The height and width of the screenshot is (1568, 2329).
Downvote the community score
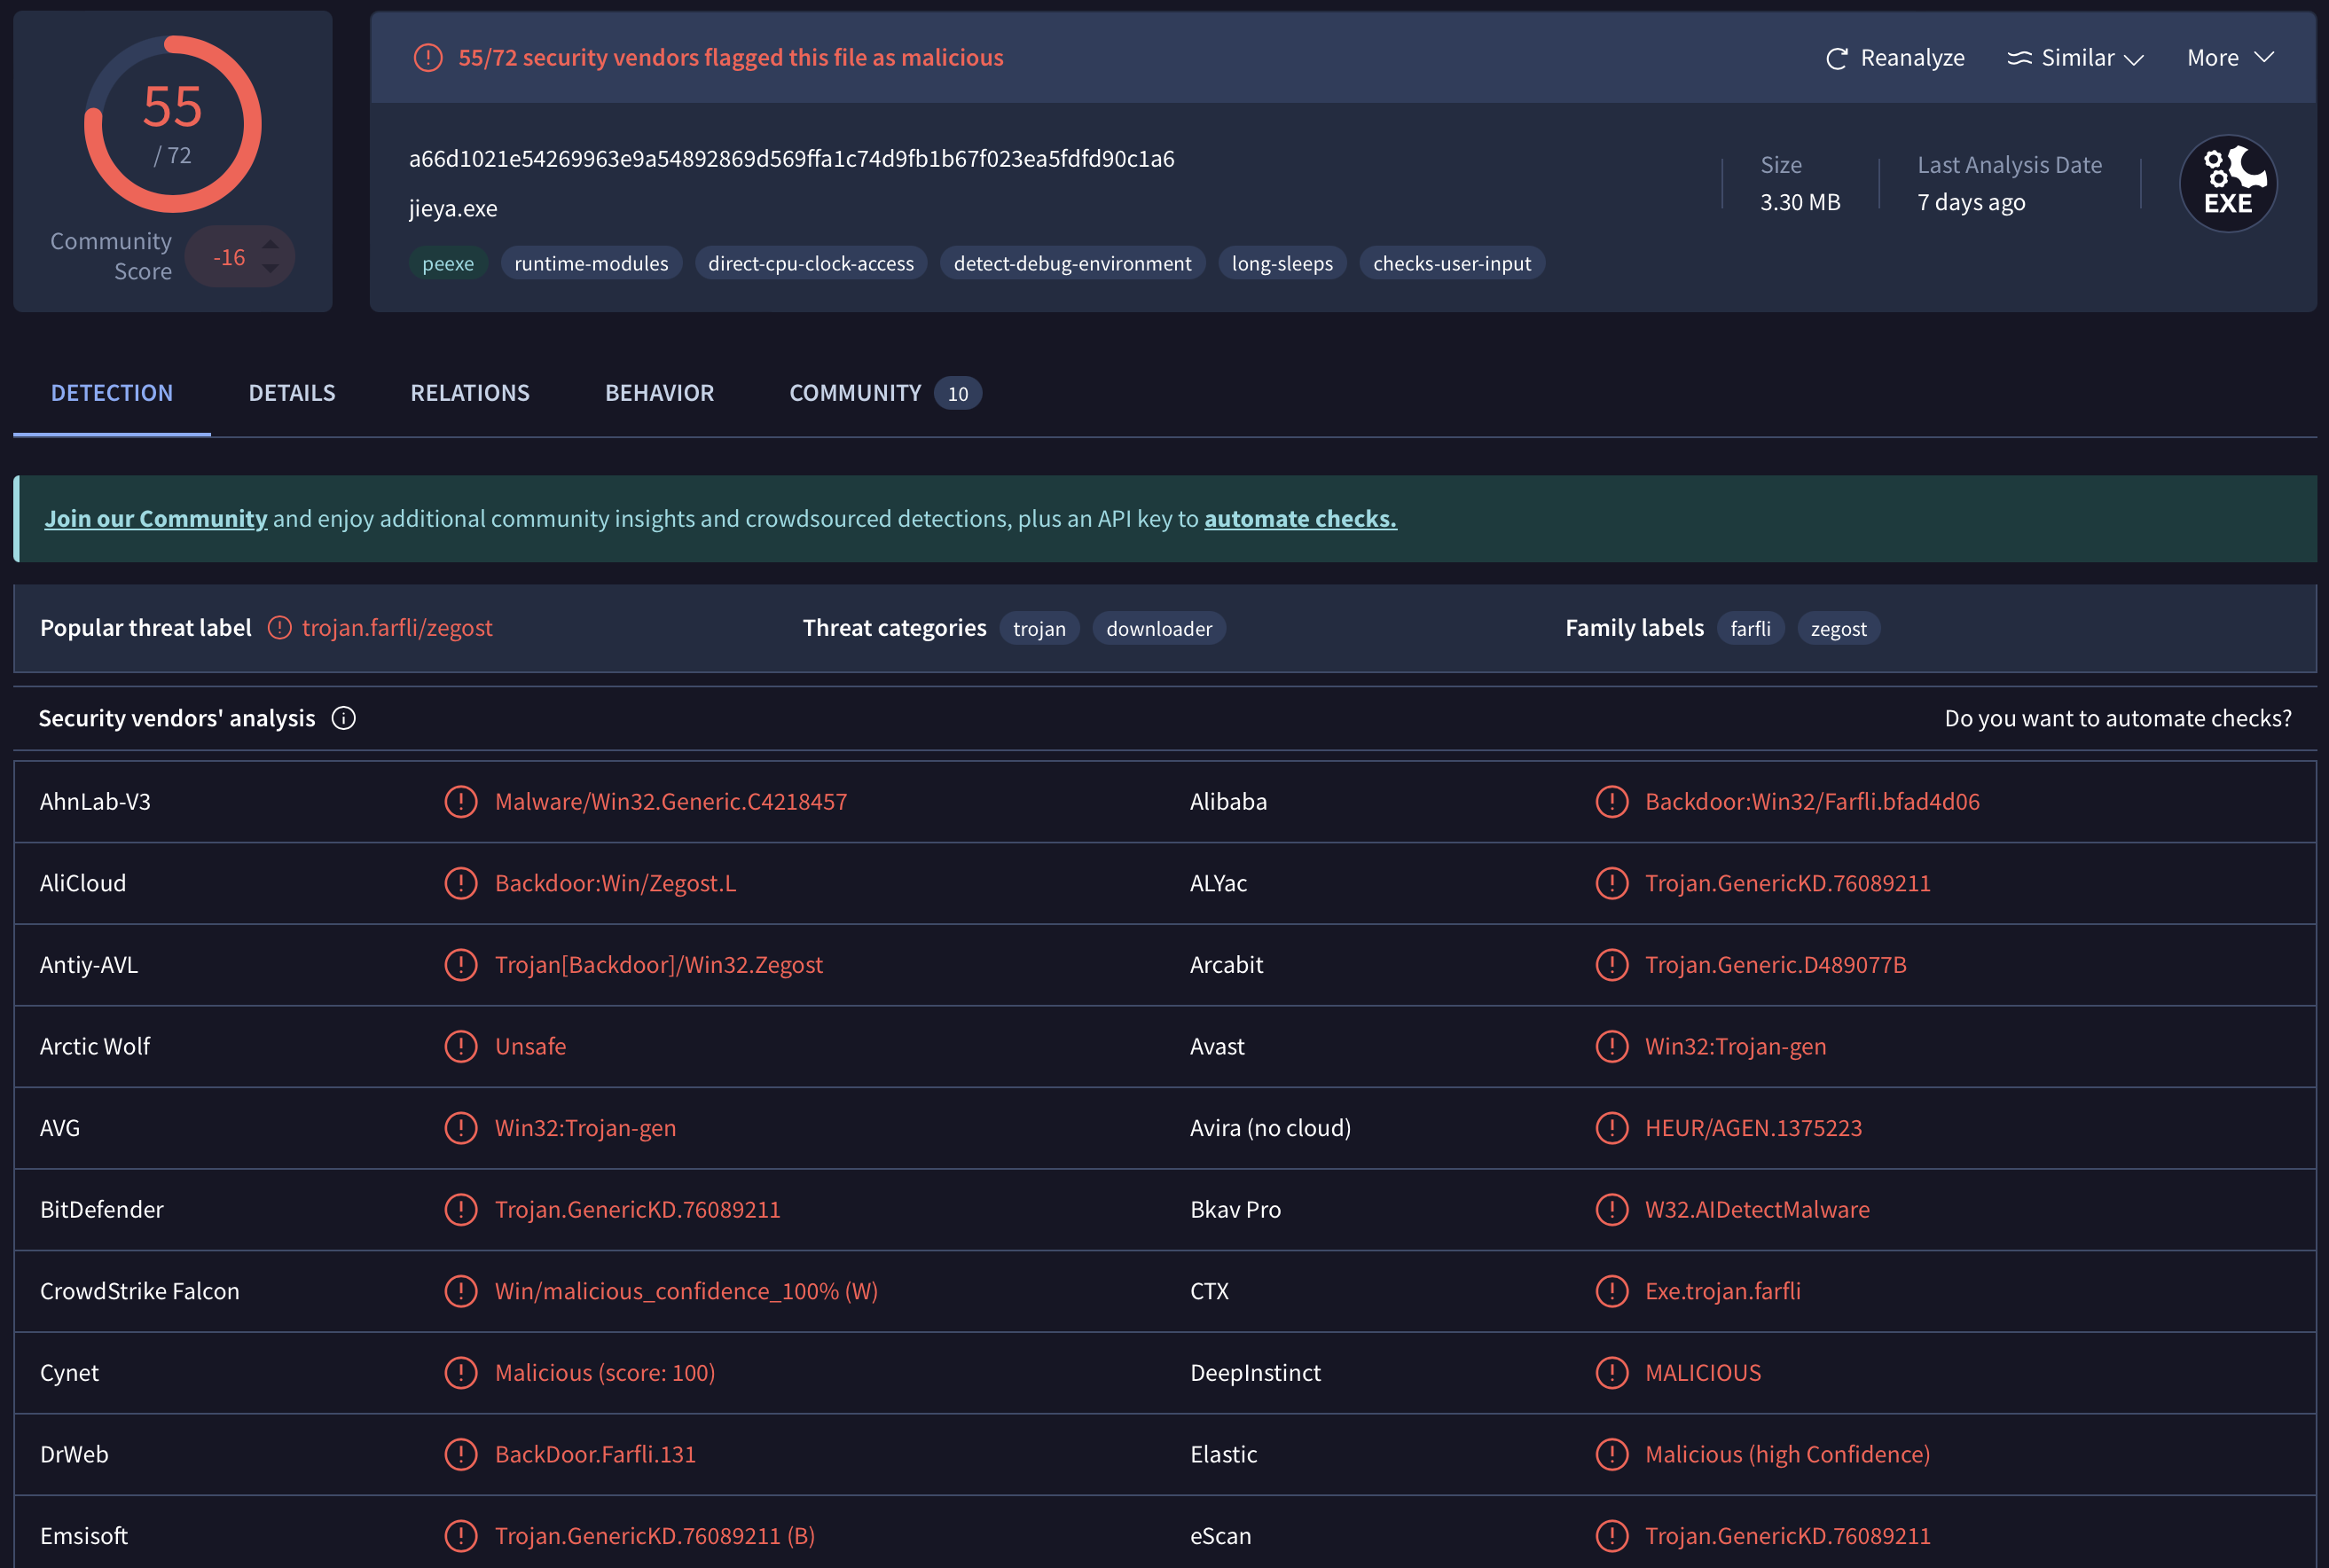pos(270,269)
